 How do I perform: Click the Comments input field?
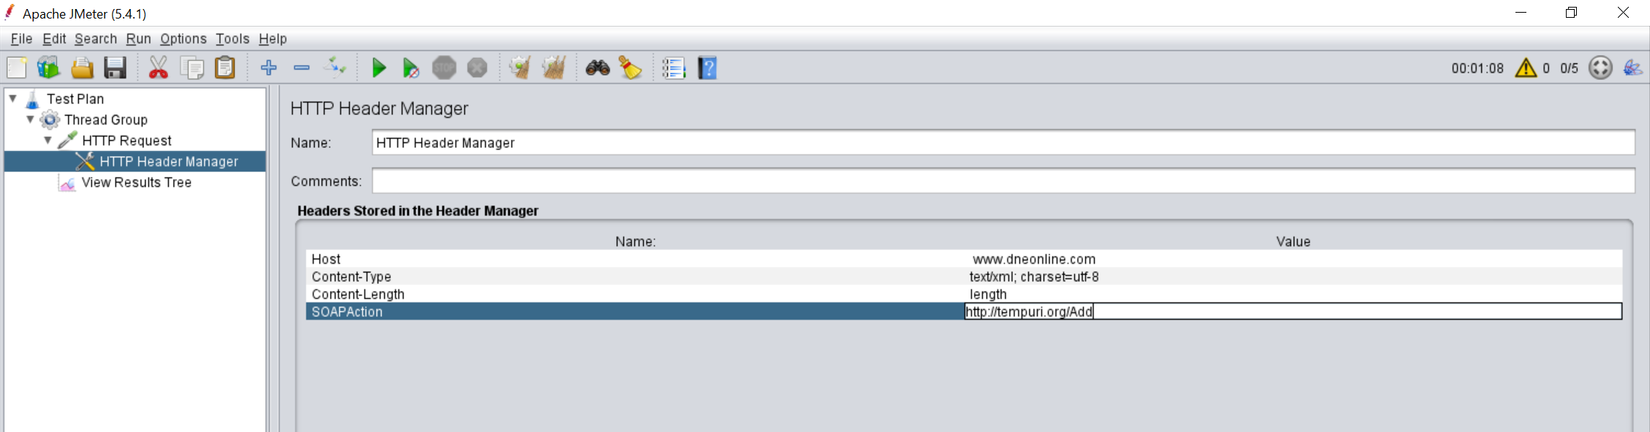(1003, 181)
